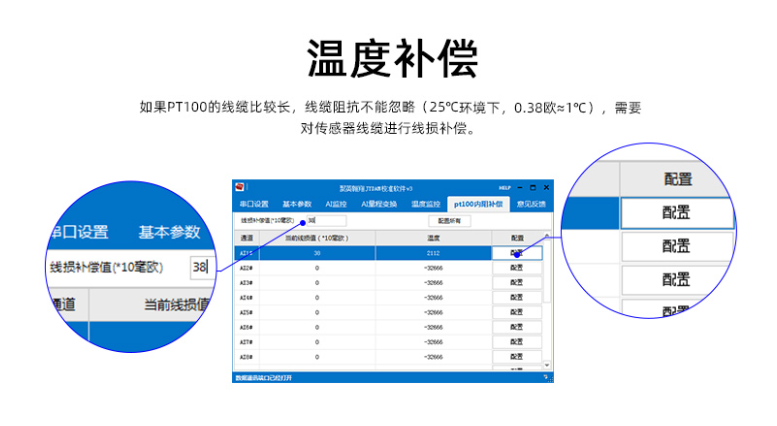777x426 pixels.
Task: Open the 基本参数 tab
Action: (x=297, y=203)
